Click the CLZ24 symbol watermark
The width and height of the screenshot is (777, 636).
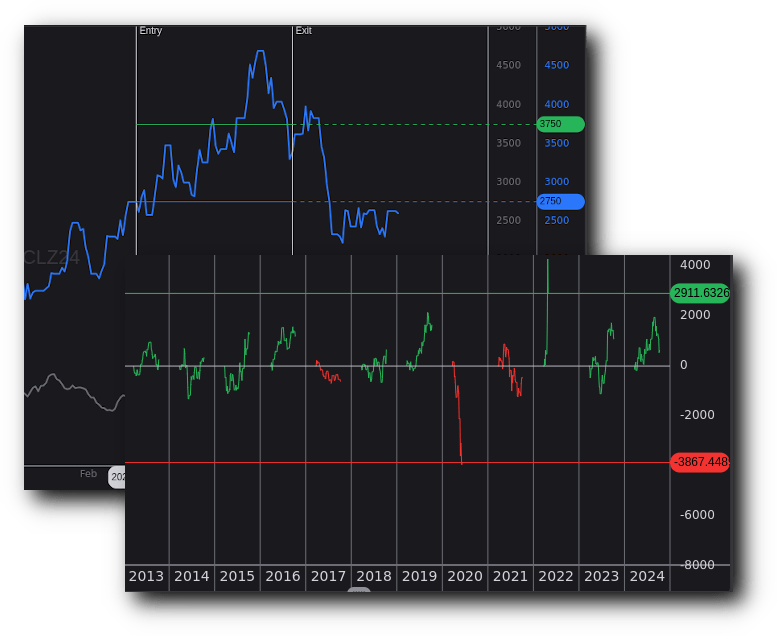pos(51,258)
